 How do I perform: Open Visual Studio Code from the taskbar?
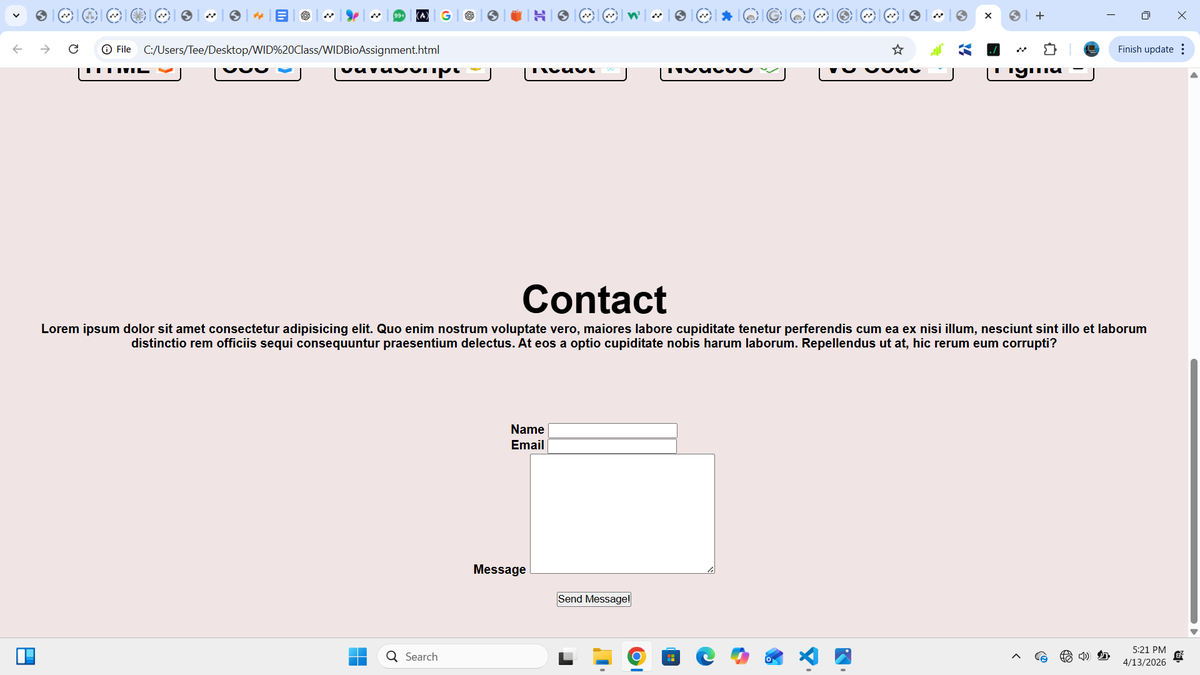click(809, 657)
